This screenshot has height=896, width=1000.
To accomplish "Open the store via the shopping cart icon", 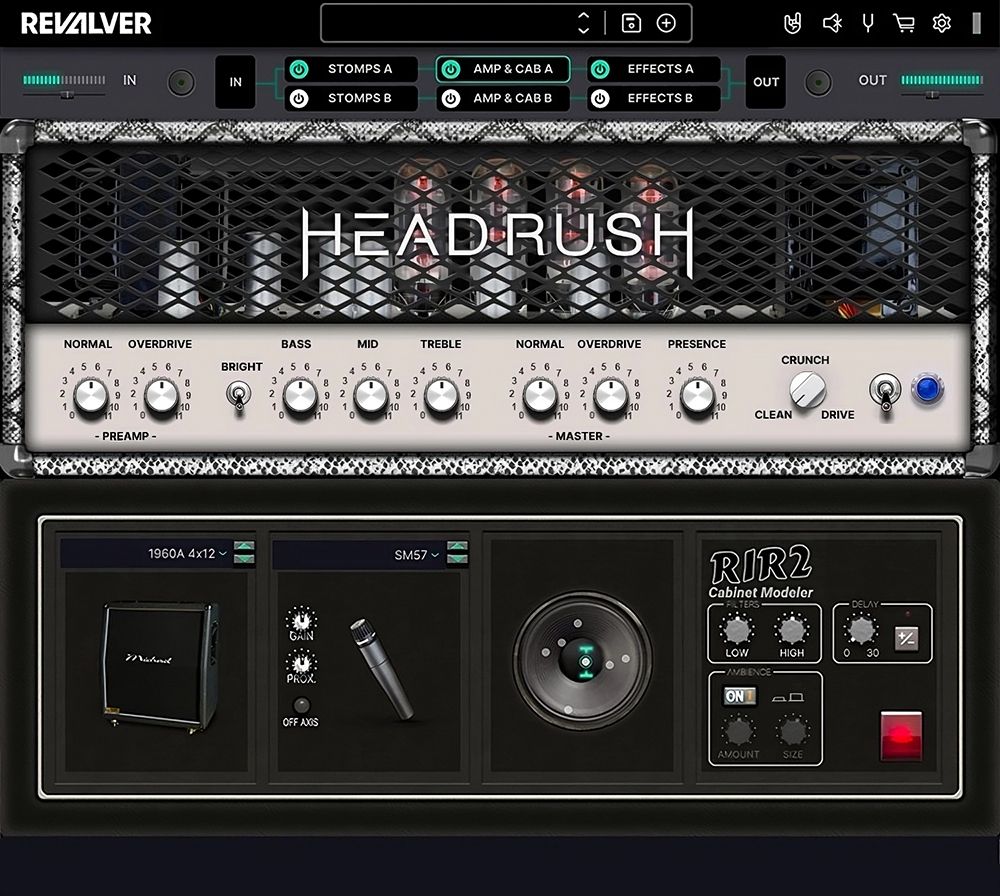I will (903, 22).
